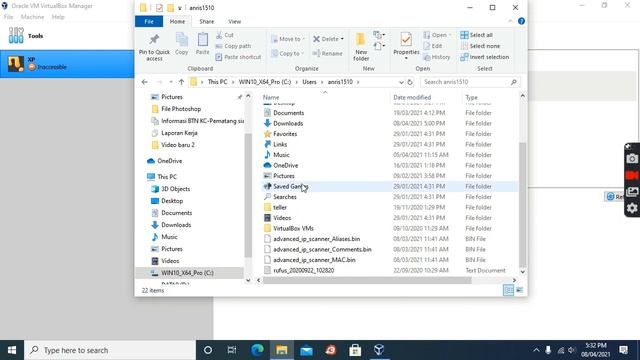Switch to the Share ribbon tab
Viewport: 640px width, 360px height.
pos(207,21)
